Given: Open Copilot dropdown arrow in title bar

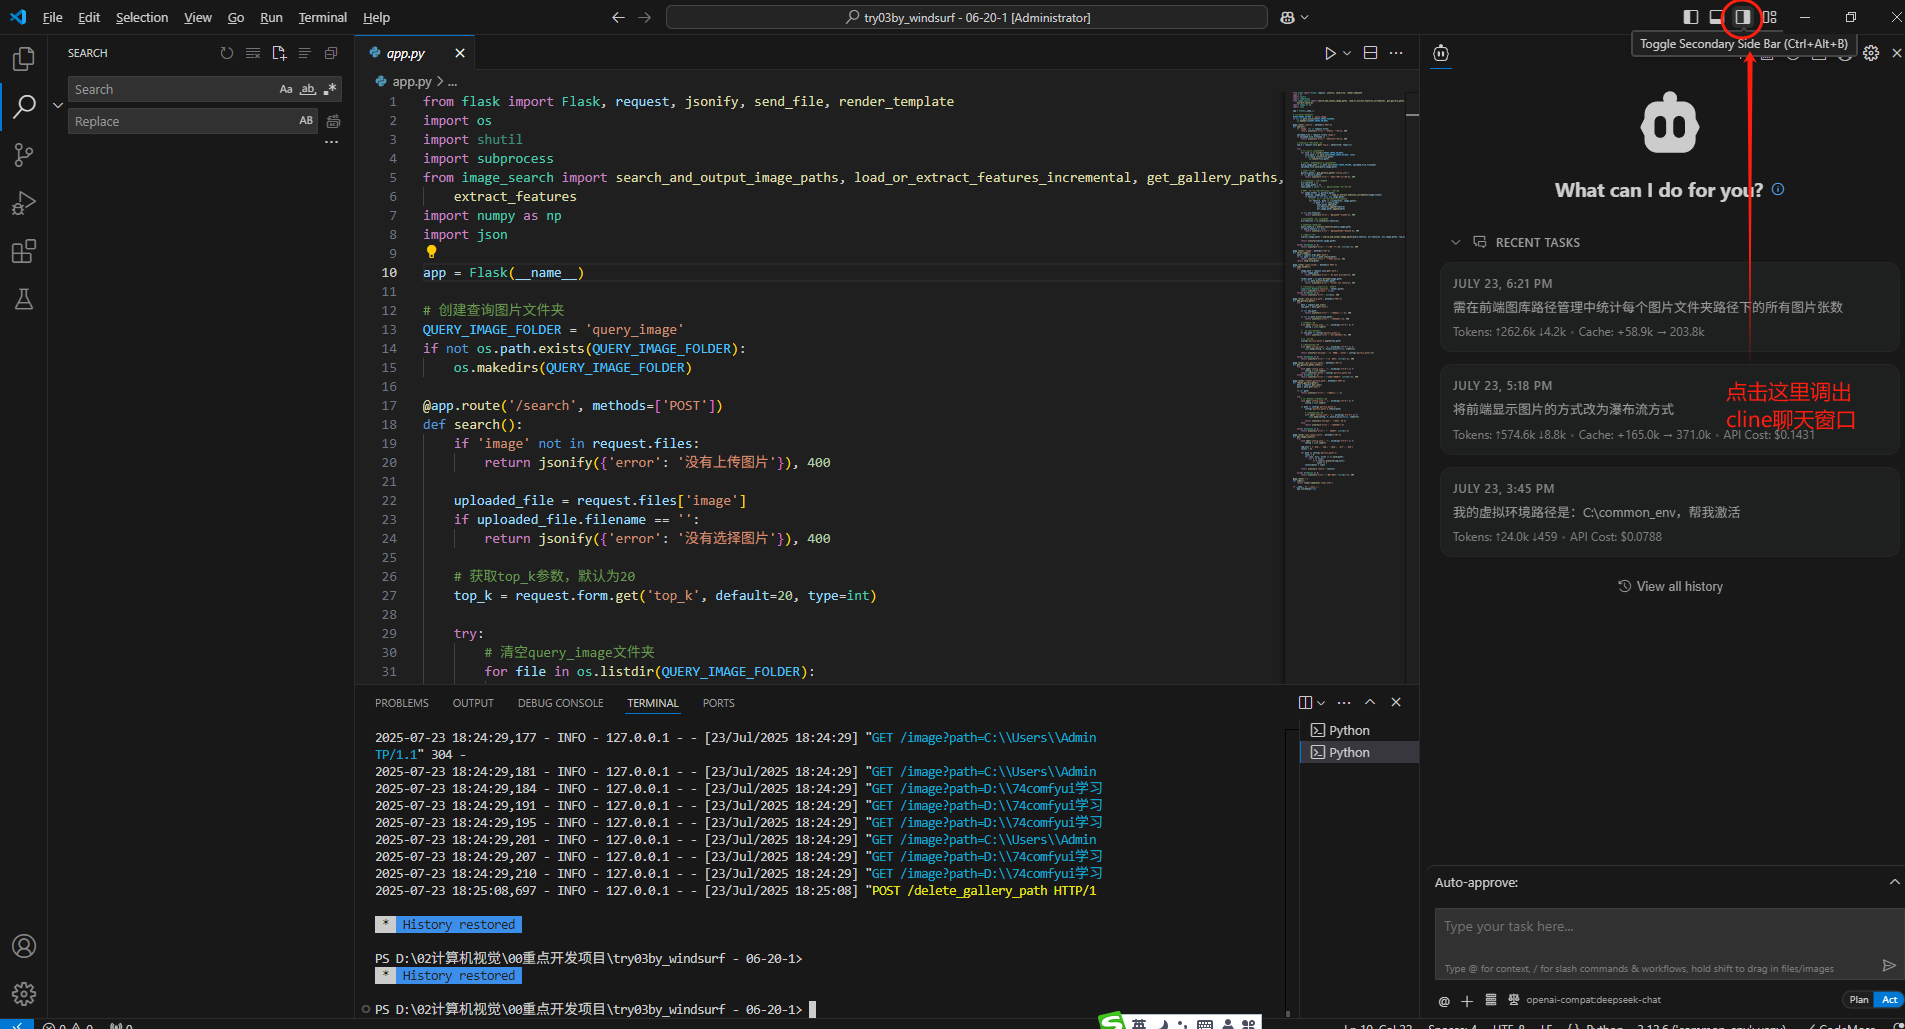Looking at the screenshot, I should tap(1304, 17).
